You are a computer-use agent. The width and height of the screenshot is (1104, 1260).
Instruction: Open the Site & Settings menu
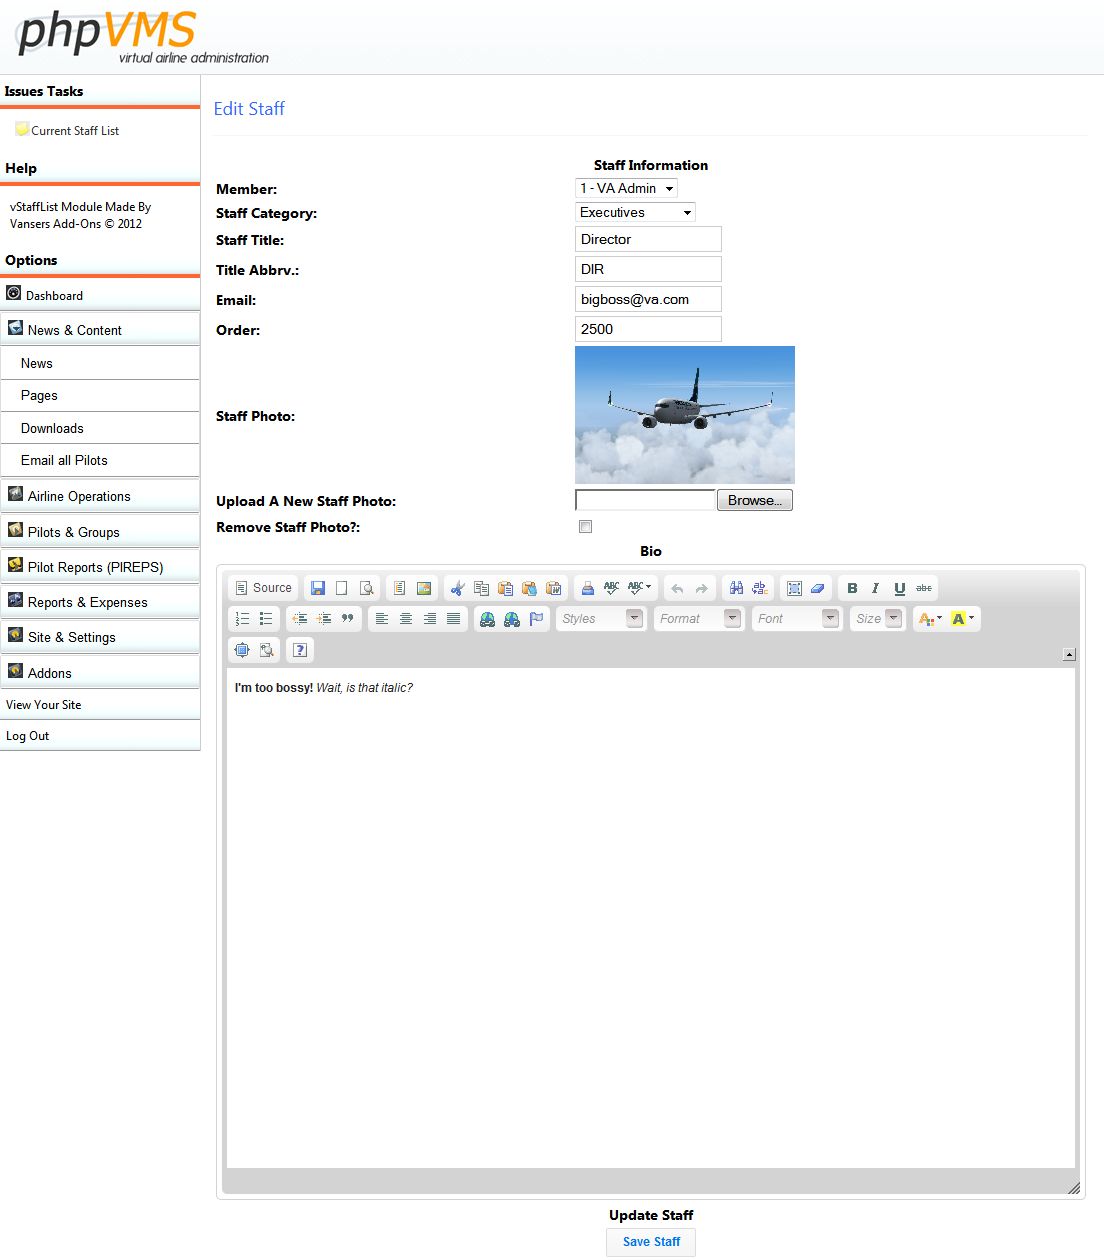coord(100,637)
